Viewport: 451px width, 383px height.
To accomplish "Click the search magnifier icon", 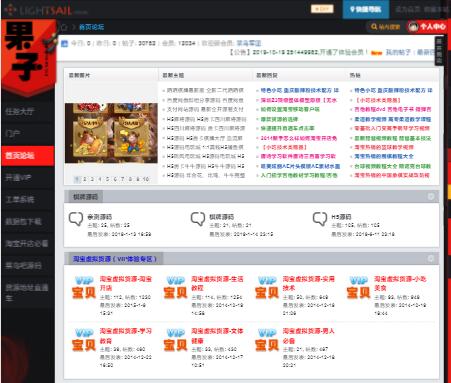I will point(374,27).
